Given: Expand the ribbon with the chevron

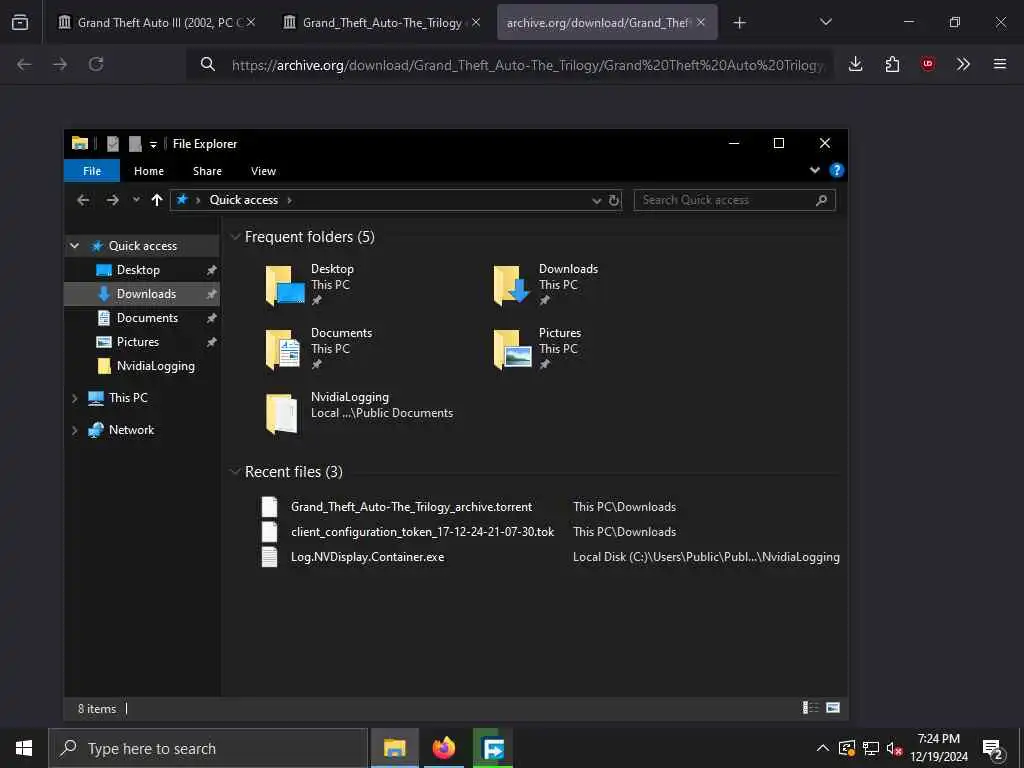Looking at the screenshot, I should point(814,170).
